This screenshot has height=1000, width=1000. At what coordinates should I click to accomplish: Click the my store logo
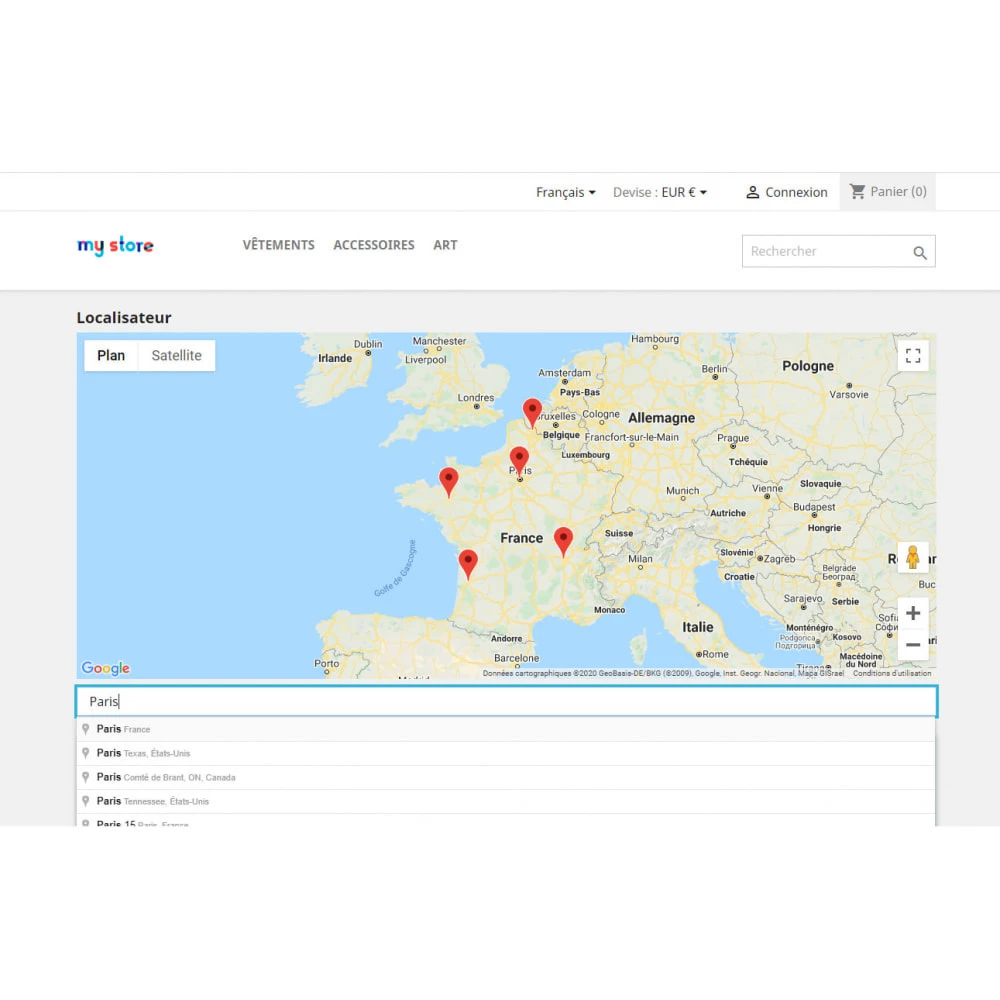(115, 246)
